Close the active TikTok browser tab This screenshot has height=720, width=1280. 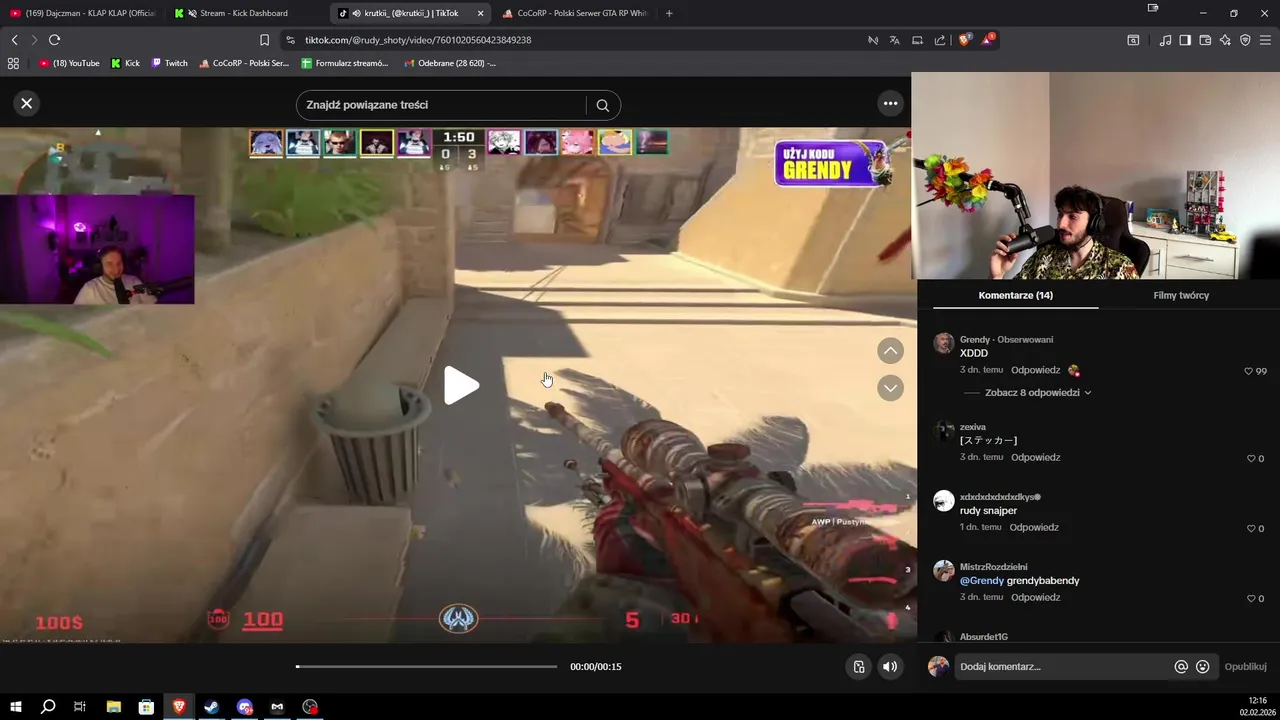click(480, 13)
